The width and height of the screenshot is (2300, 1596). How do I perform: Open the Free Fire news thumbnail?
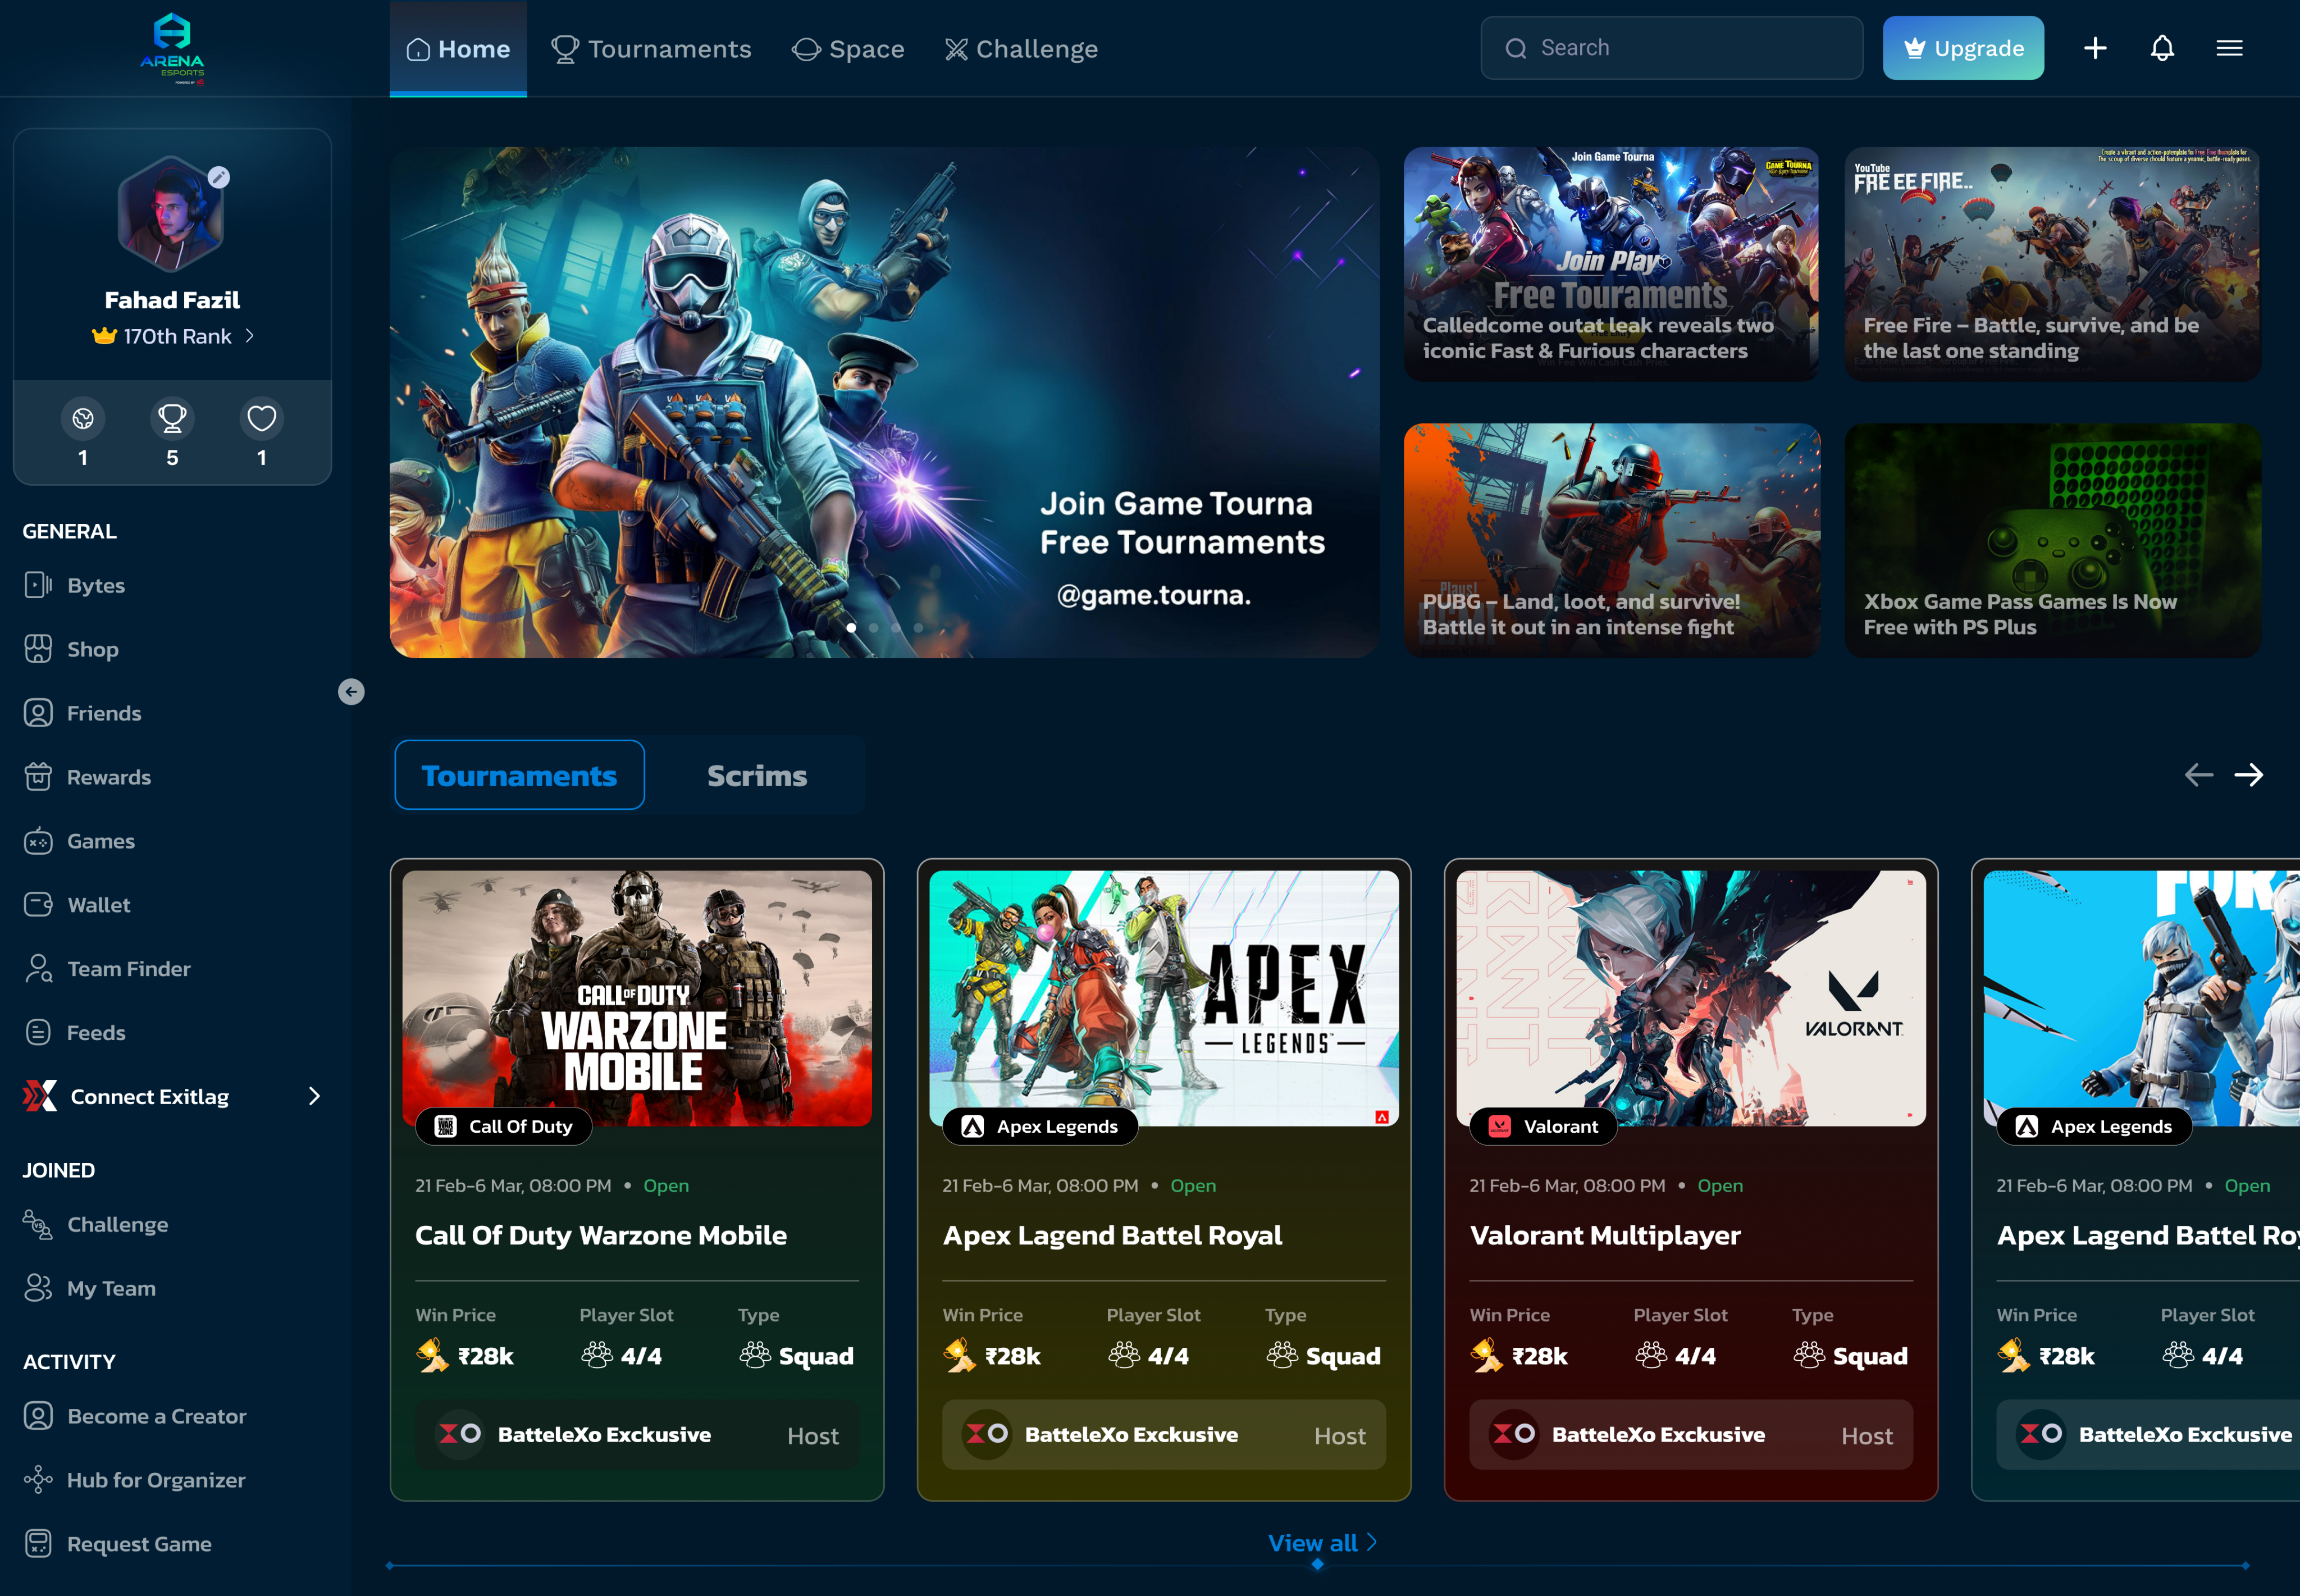tap(2052, 264)
